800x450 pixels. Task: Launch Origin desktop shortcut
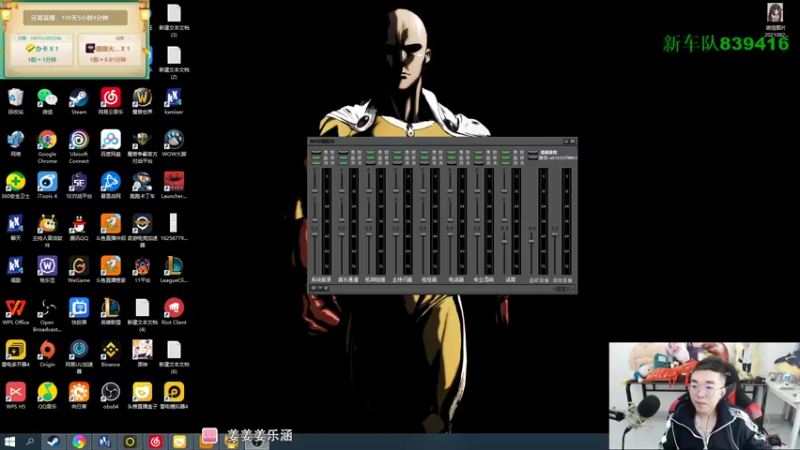[47, 354]
